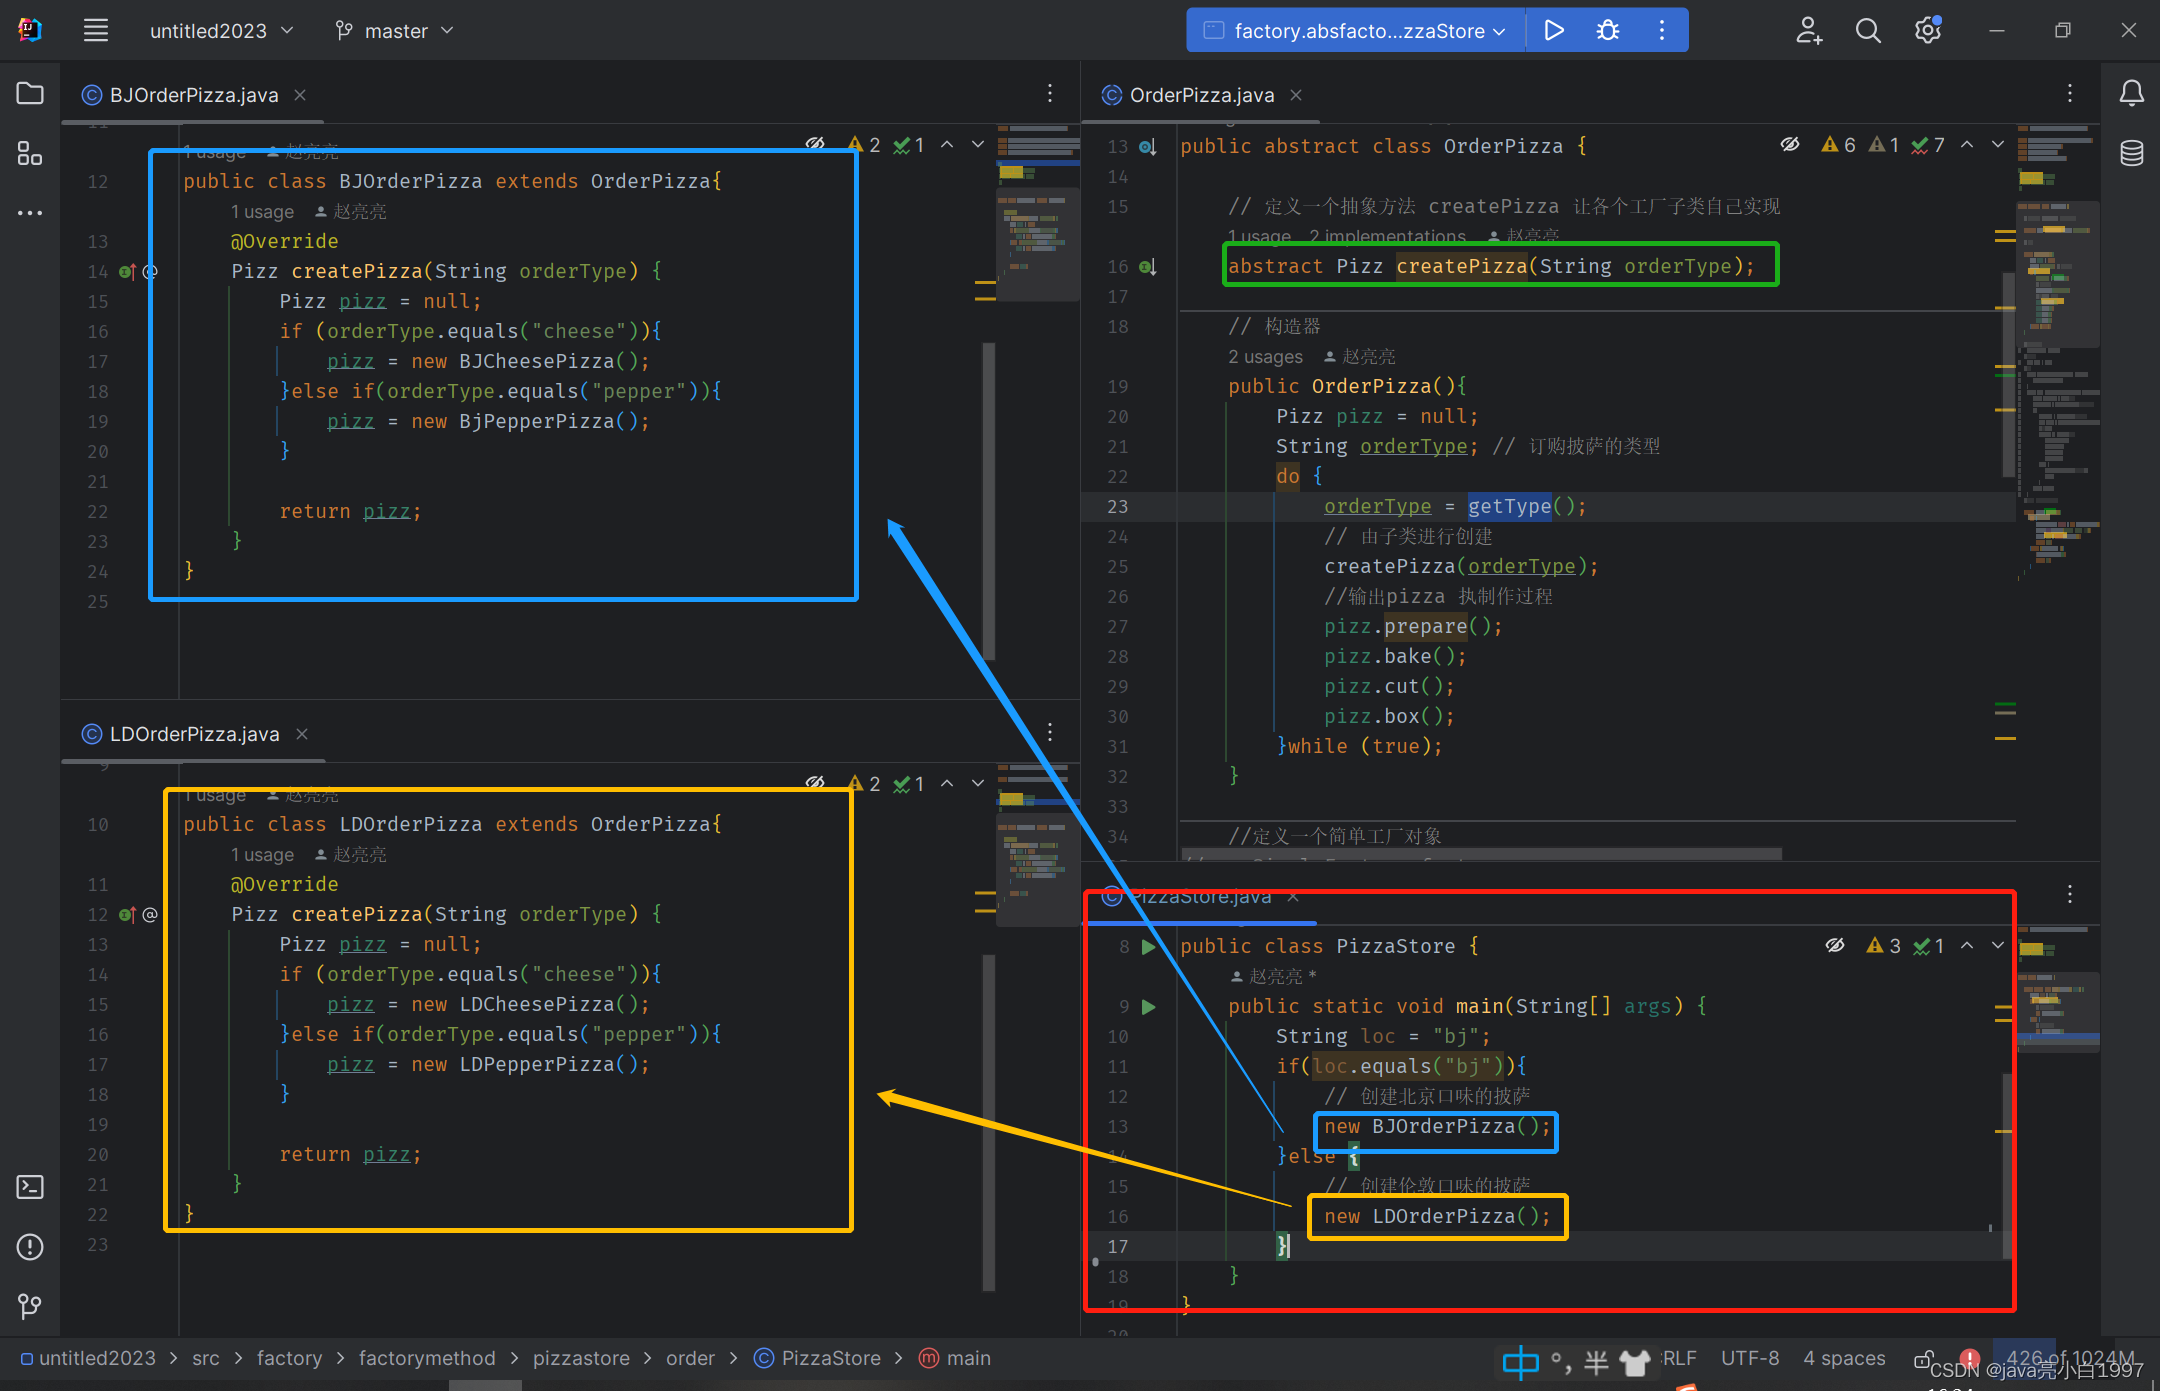Select src in breadcrumb bar
Viewport: 2160px width, 1391px height.
(206, 1358)
